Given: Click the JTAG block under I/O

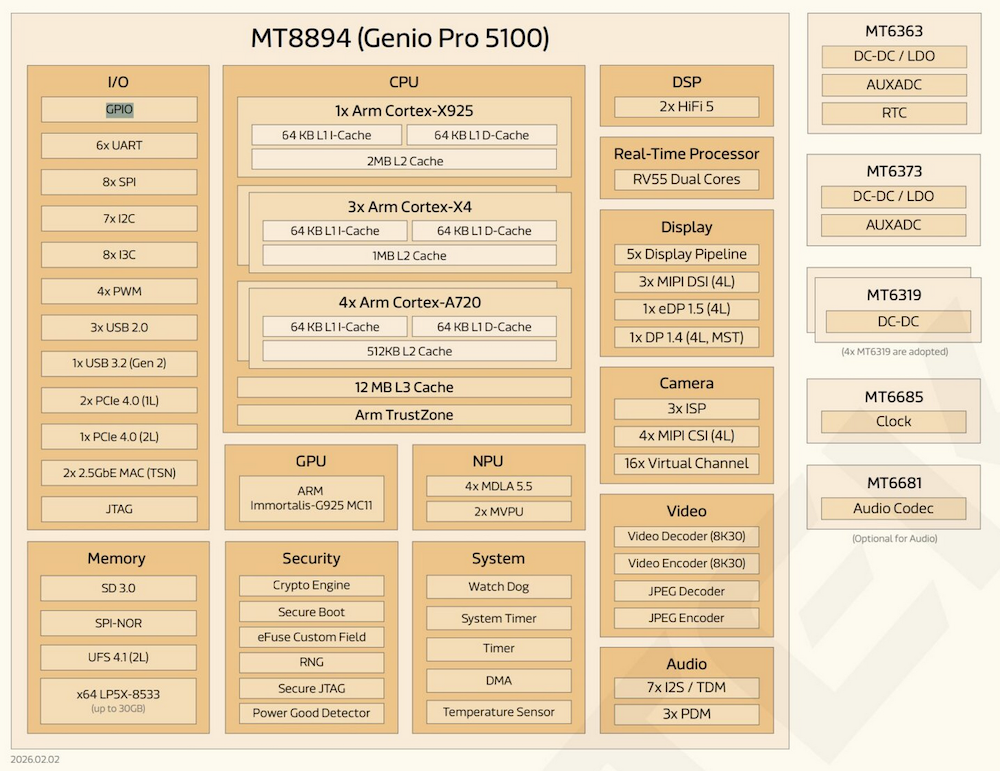Looking at the screenshot, I should point(119,509).
